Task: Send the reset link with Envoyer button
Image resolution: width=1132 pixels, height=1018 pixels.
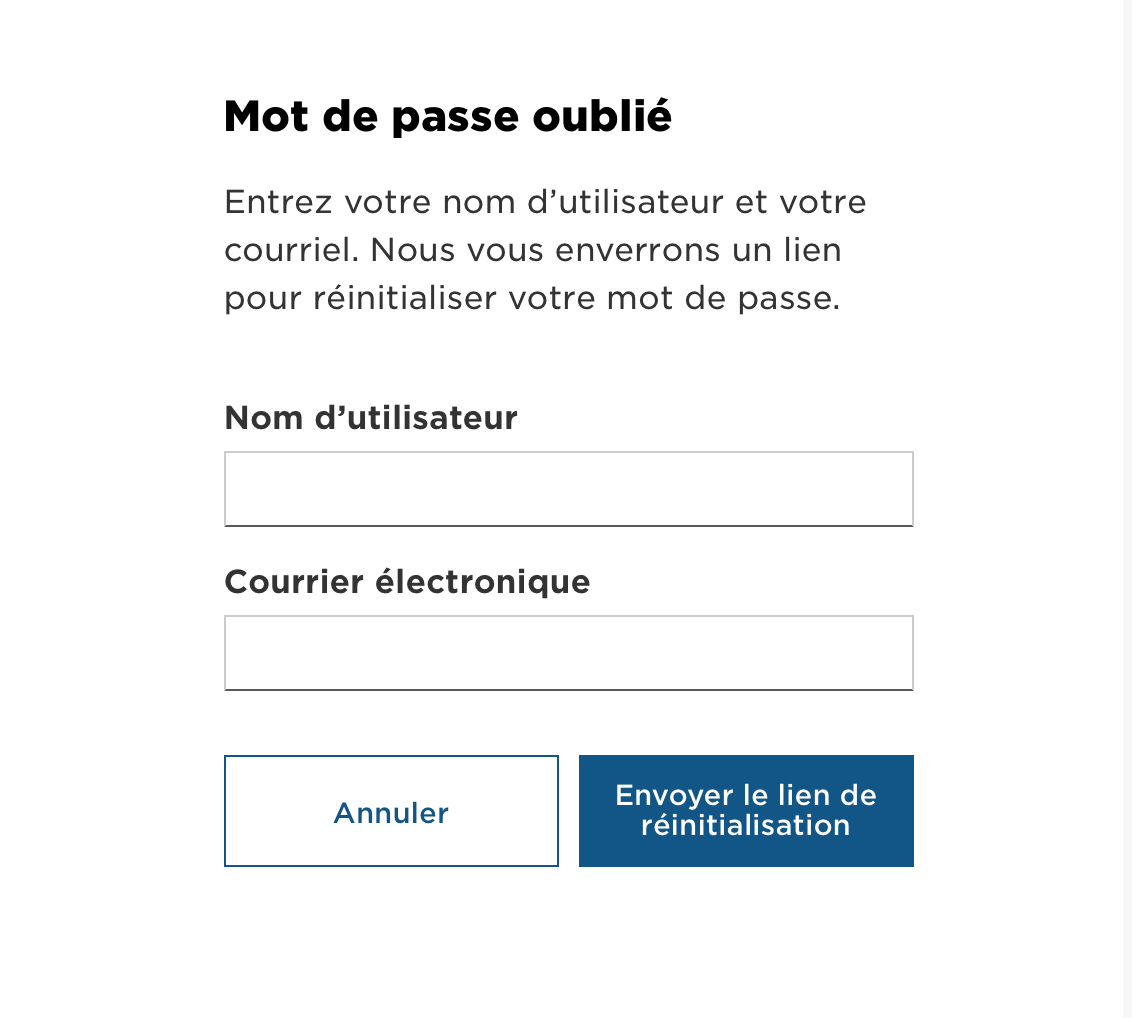Action: coord(746,811)
